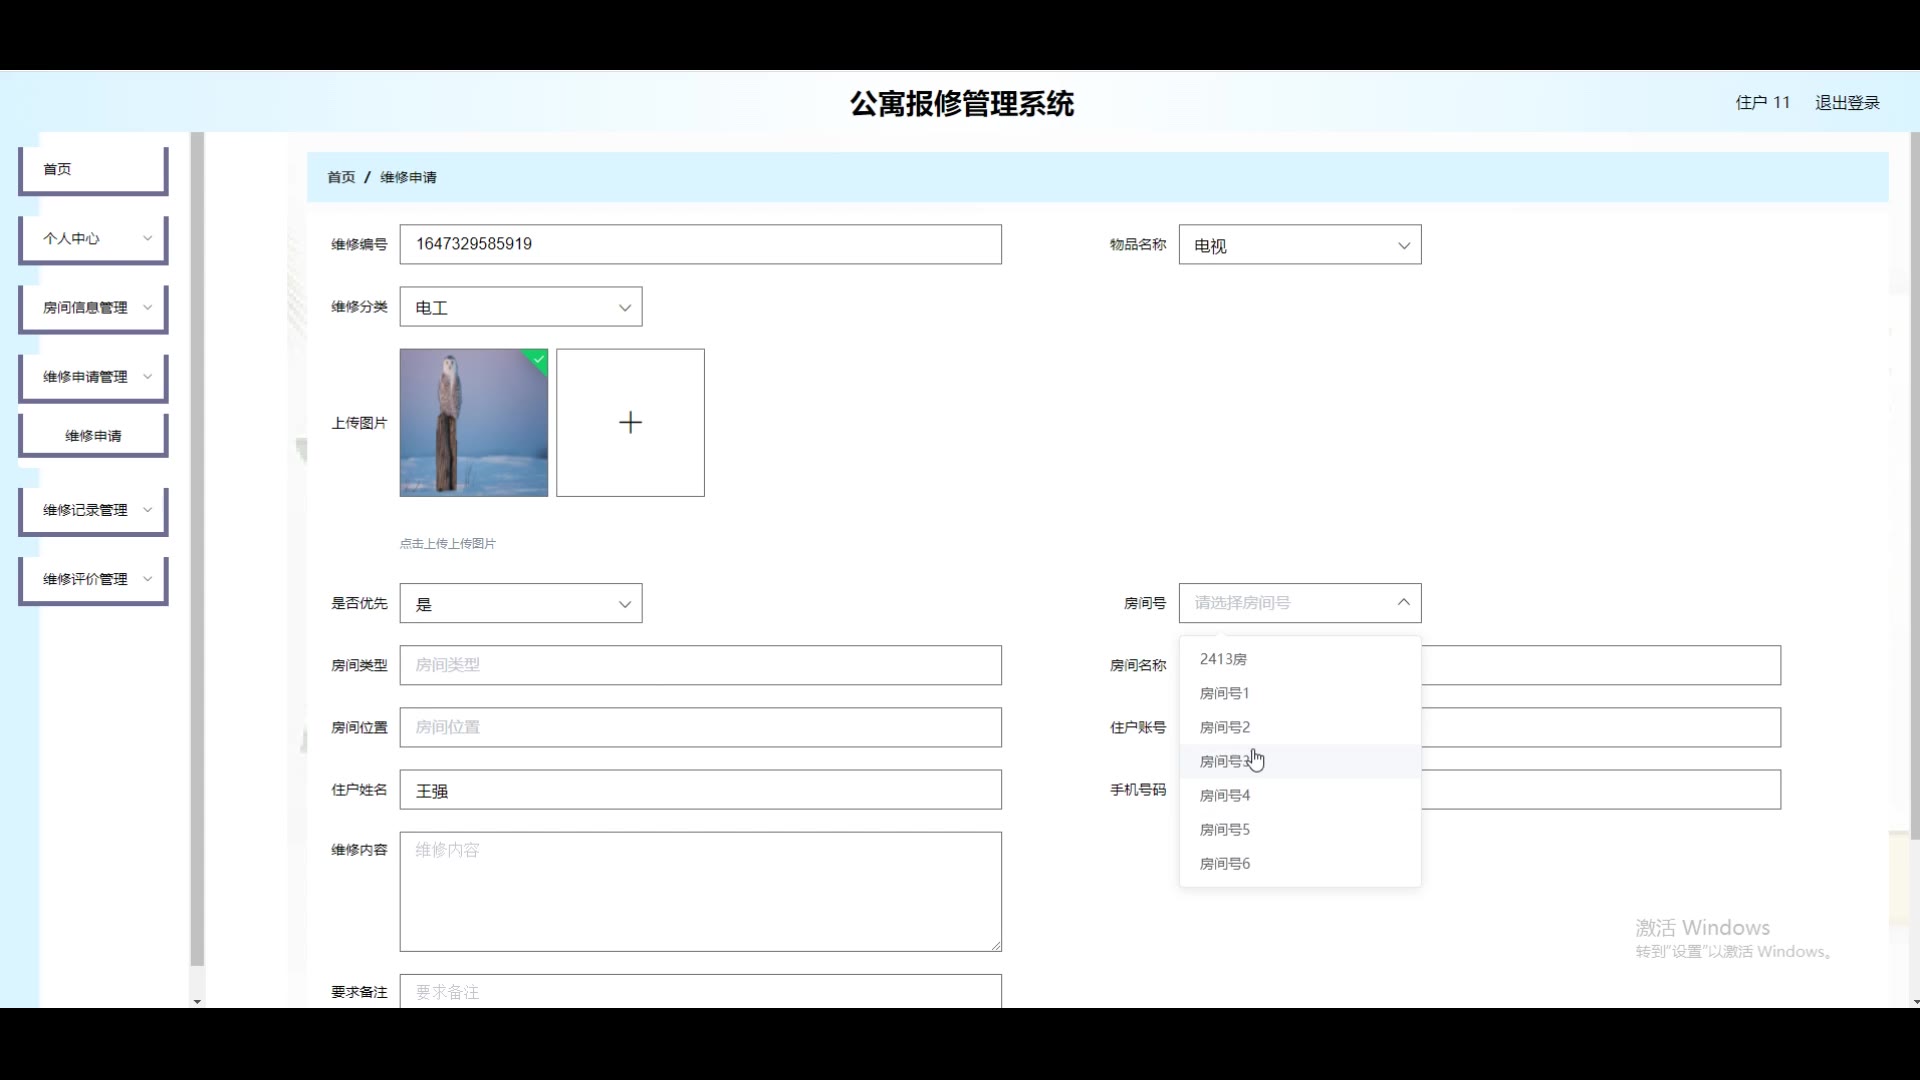
Task: Expand the 维修记录管理 sidebar menu
Action: [93, 510]
